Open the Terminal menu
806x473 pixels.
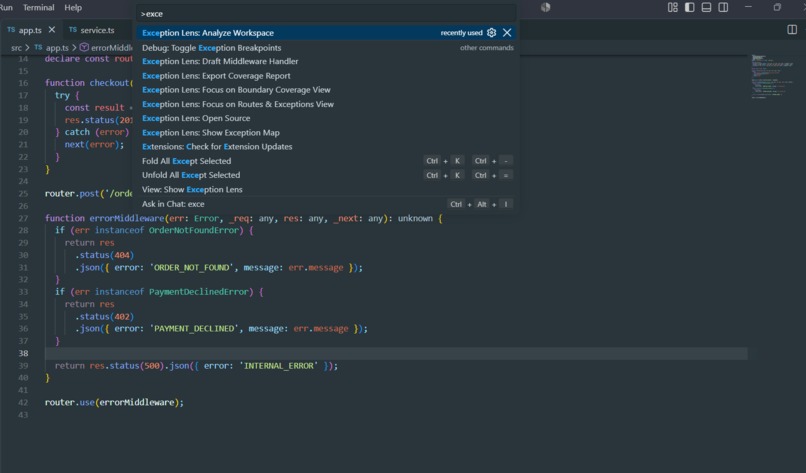pos(39,7)
